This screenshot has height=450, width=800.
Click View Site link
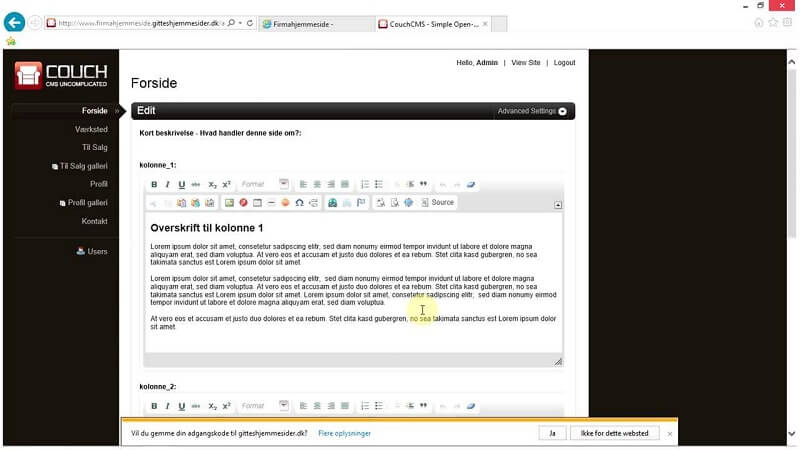[x=526, y=63]
